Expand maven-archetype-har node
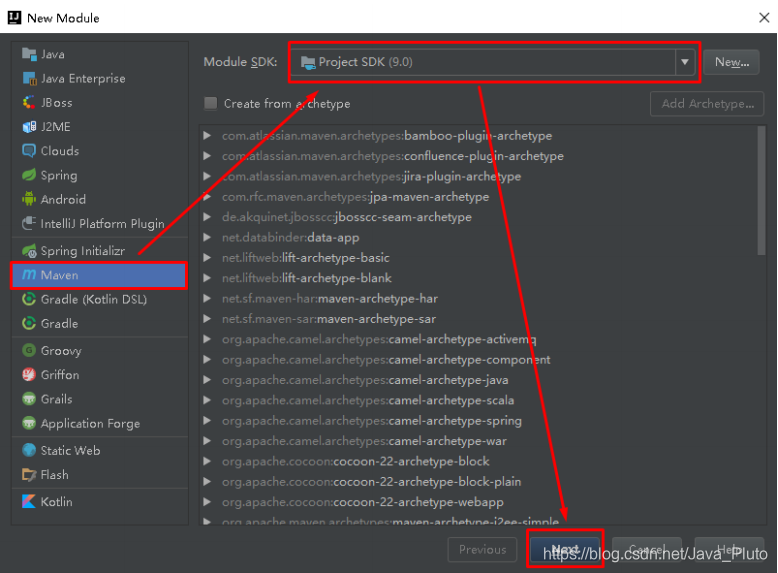 [x=207, y=298]
